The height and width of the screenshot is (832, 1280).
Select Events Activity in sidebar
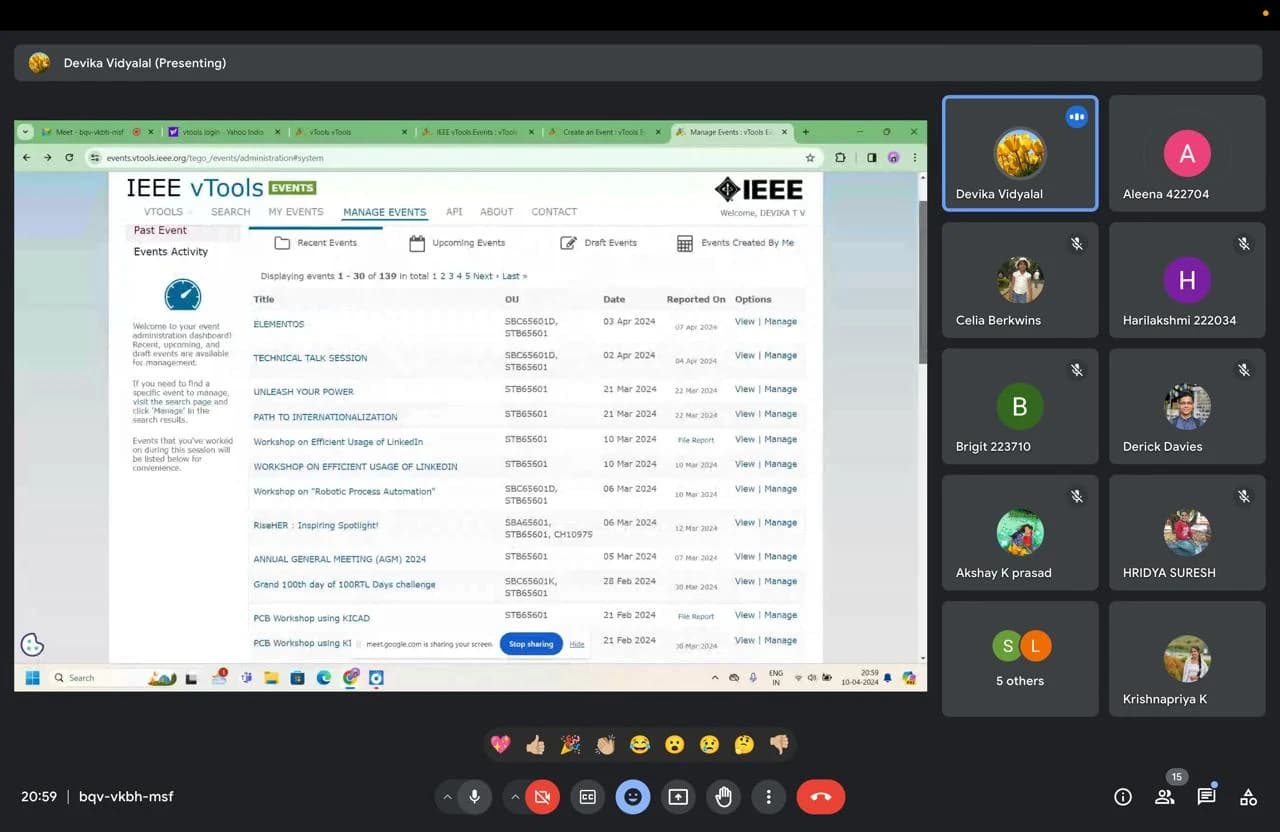click(x=171, y=252)
